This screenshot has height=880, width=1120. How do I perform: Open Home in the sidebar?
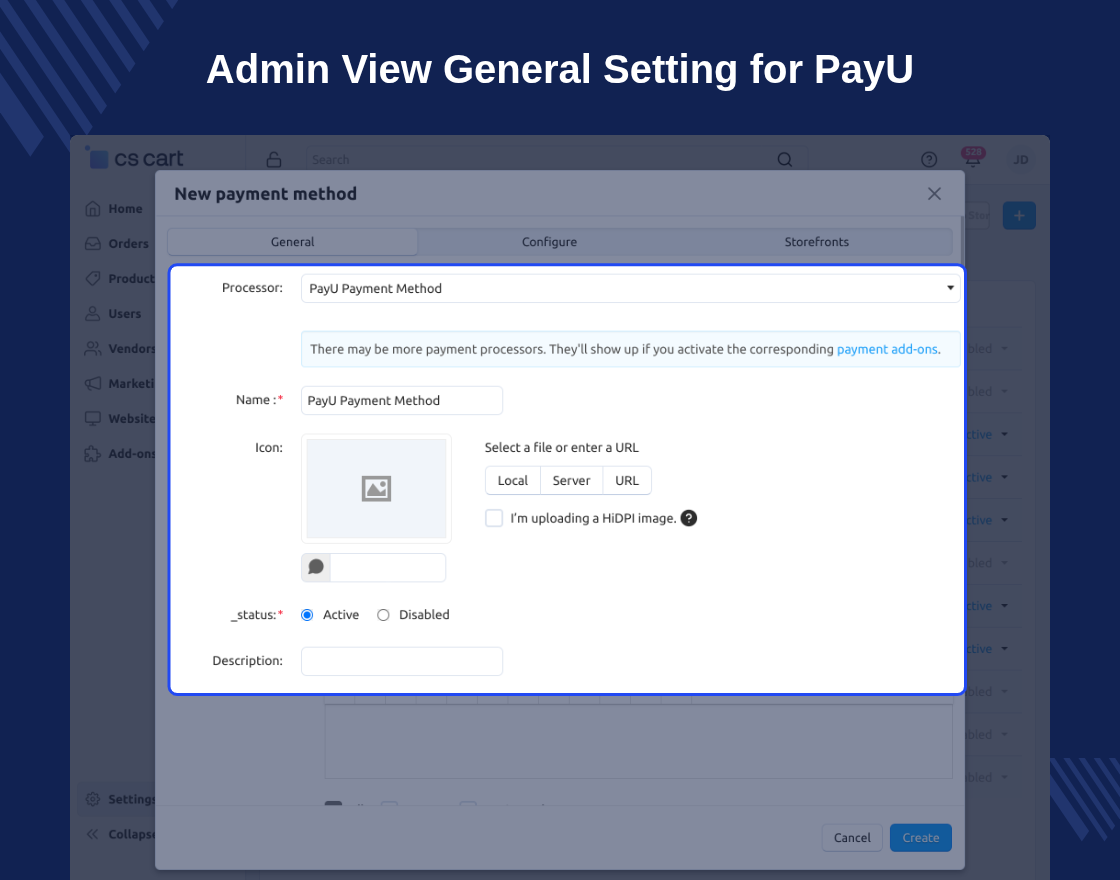[x=114, y=209]
